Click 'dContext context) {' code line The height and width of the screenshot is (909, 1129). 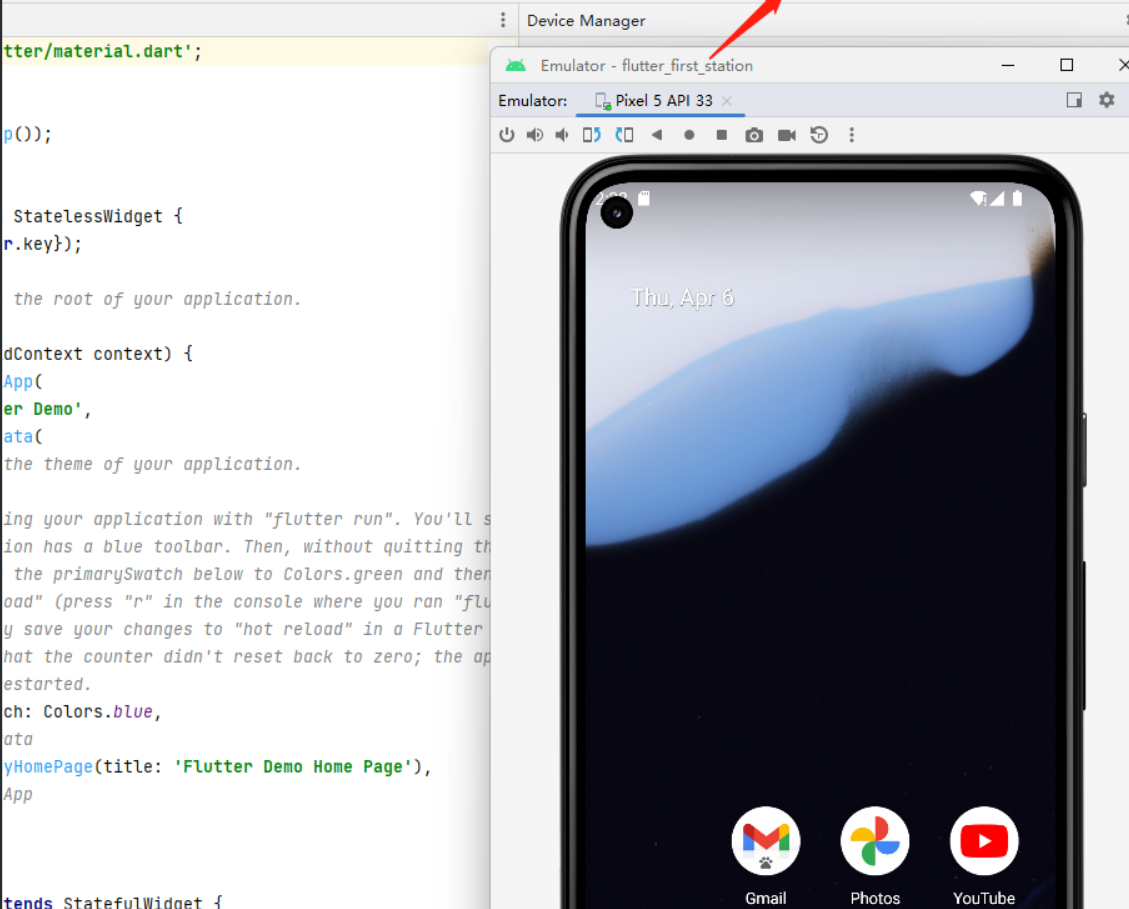98,354
